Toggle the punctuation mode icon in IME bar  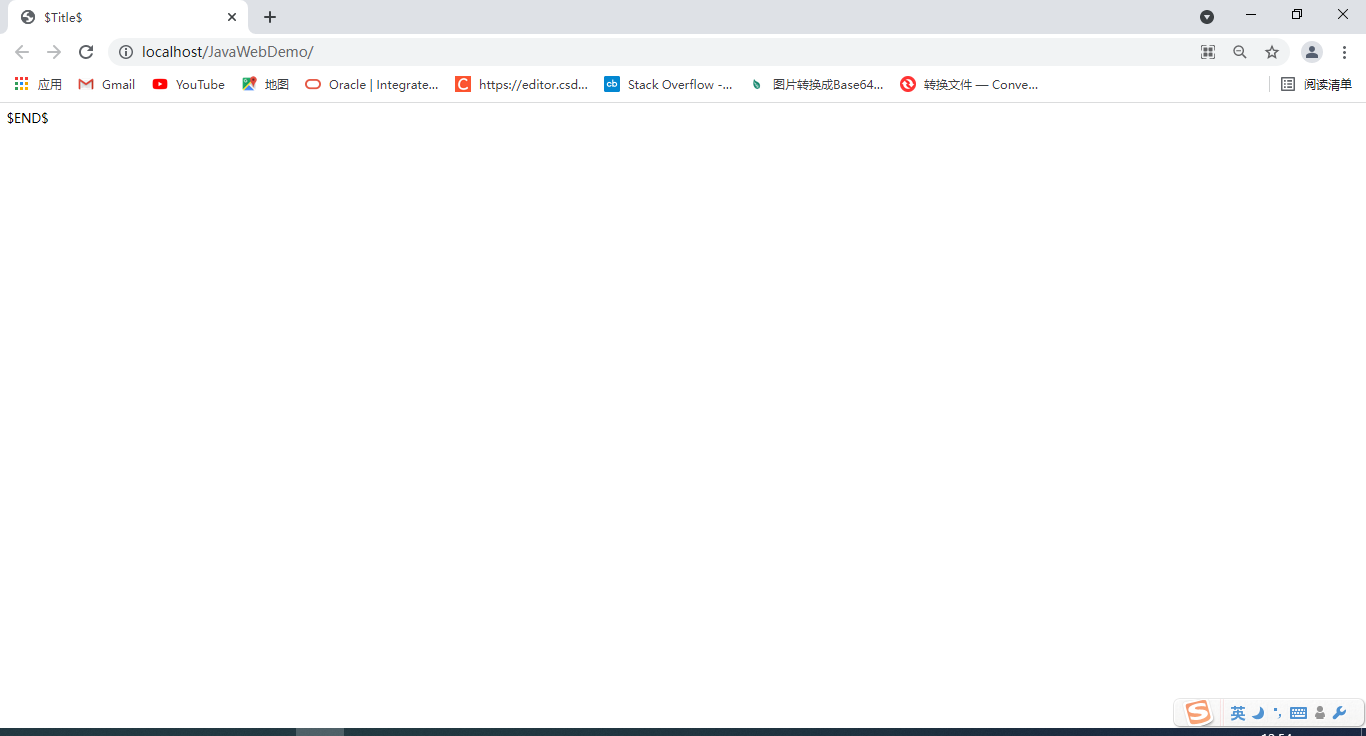tap(1278, 713)
